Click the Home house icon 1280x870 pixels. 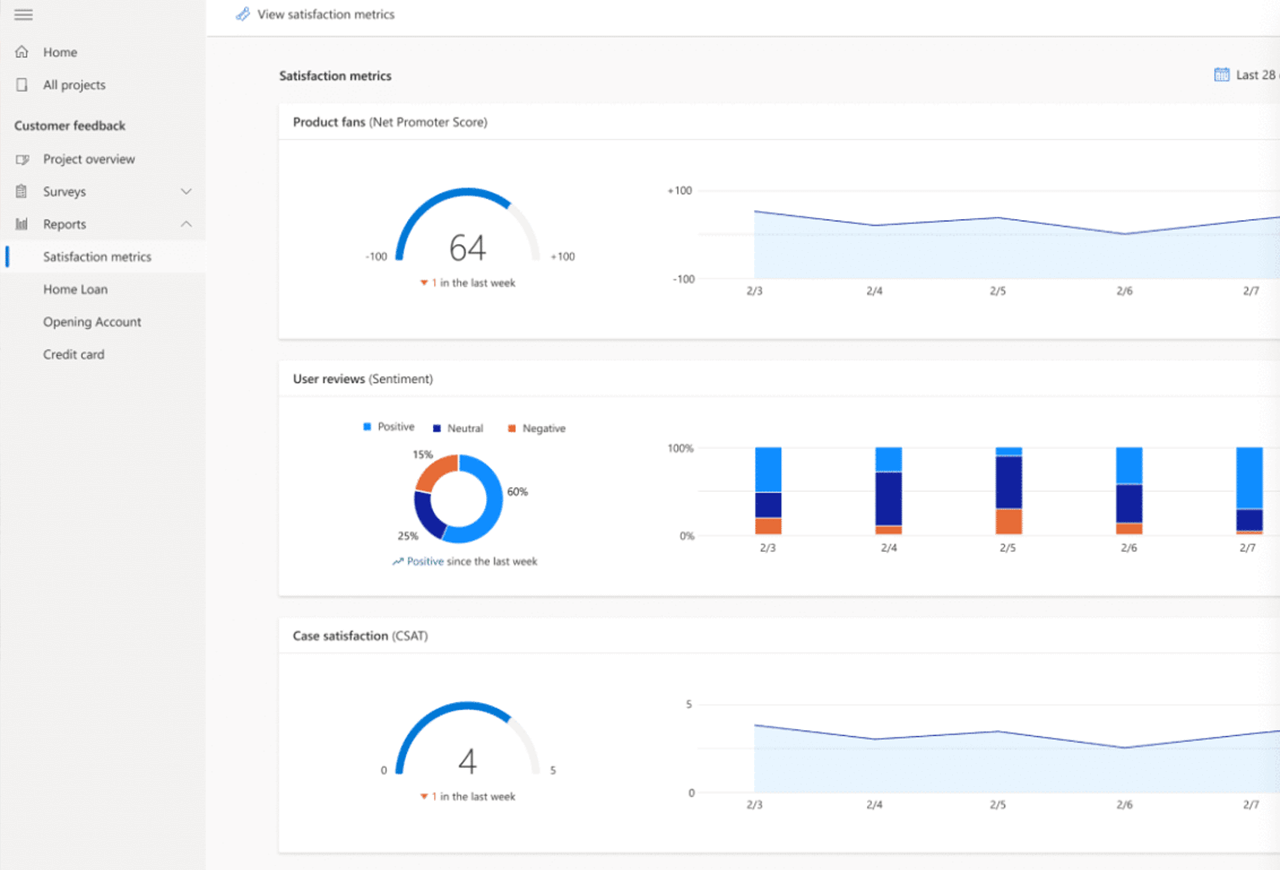coord(22,52)
